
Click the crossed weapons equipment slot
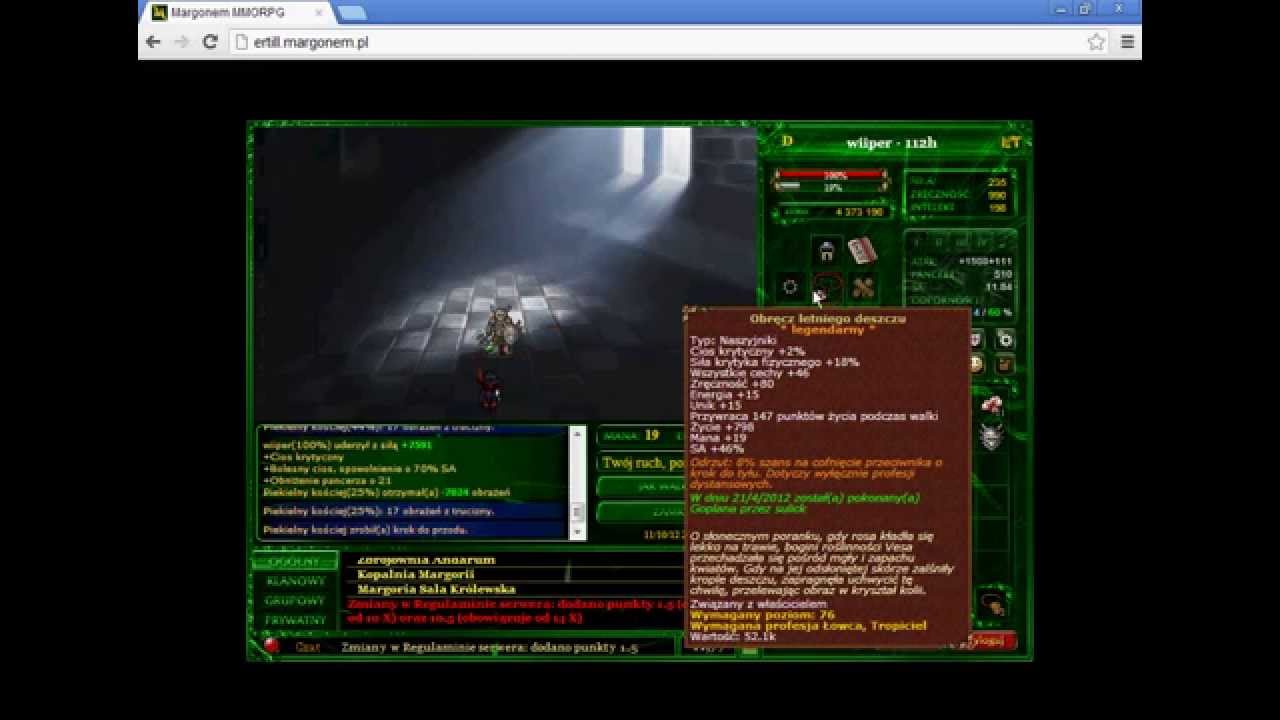click(862, 287)
